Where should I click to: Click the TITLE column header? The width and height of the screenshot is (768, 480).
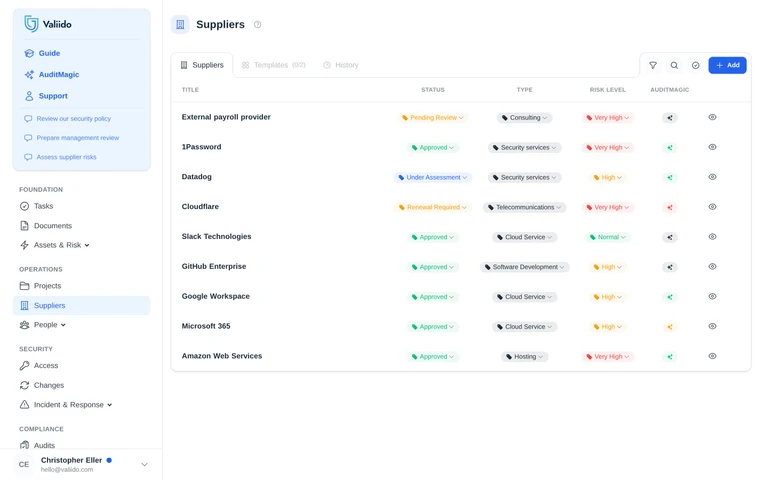coord(190,90)
